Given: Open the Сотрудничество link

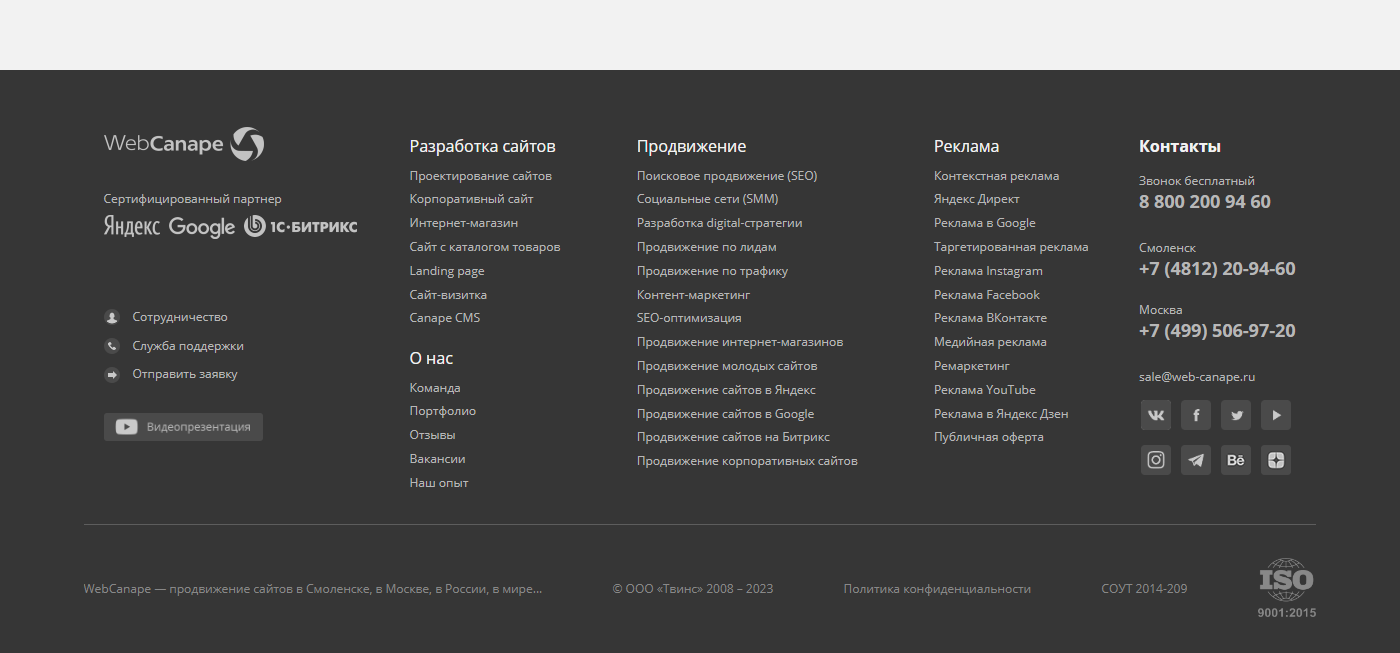Looking at the screenshot, I should (x=180, y=317).
